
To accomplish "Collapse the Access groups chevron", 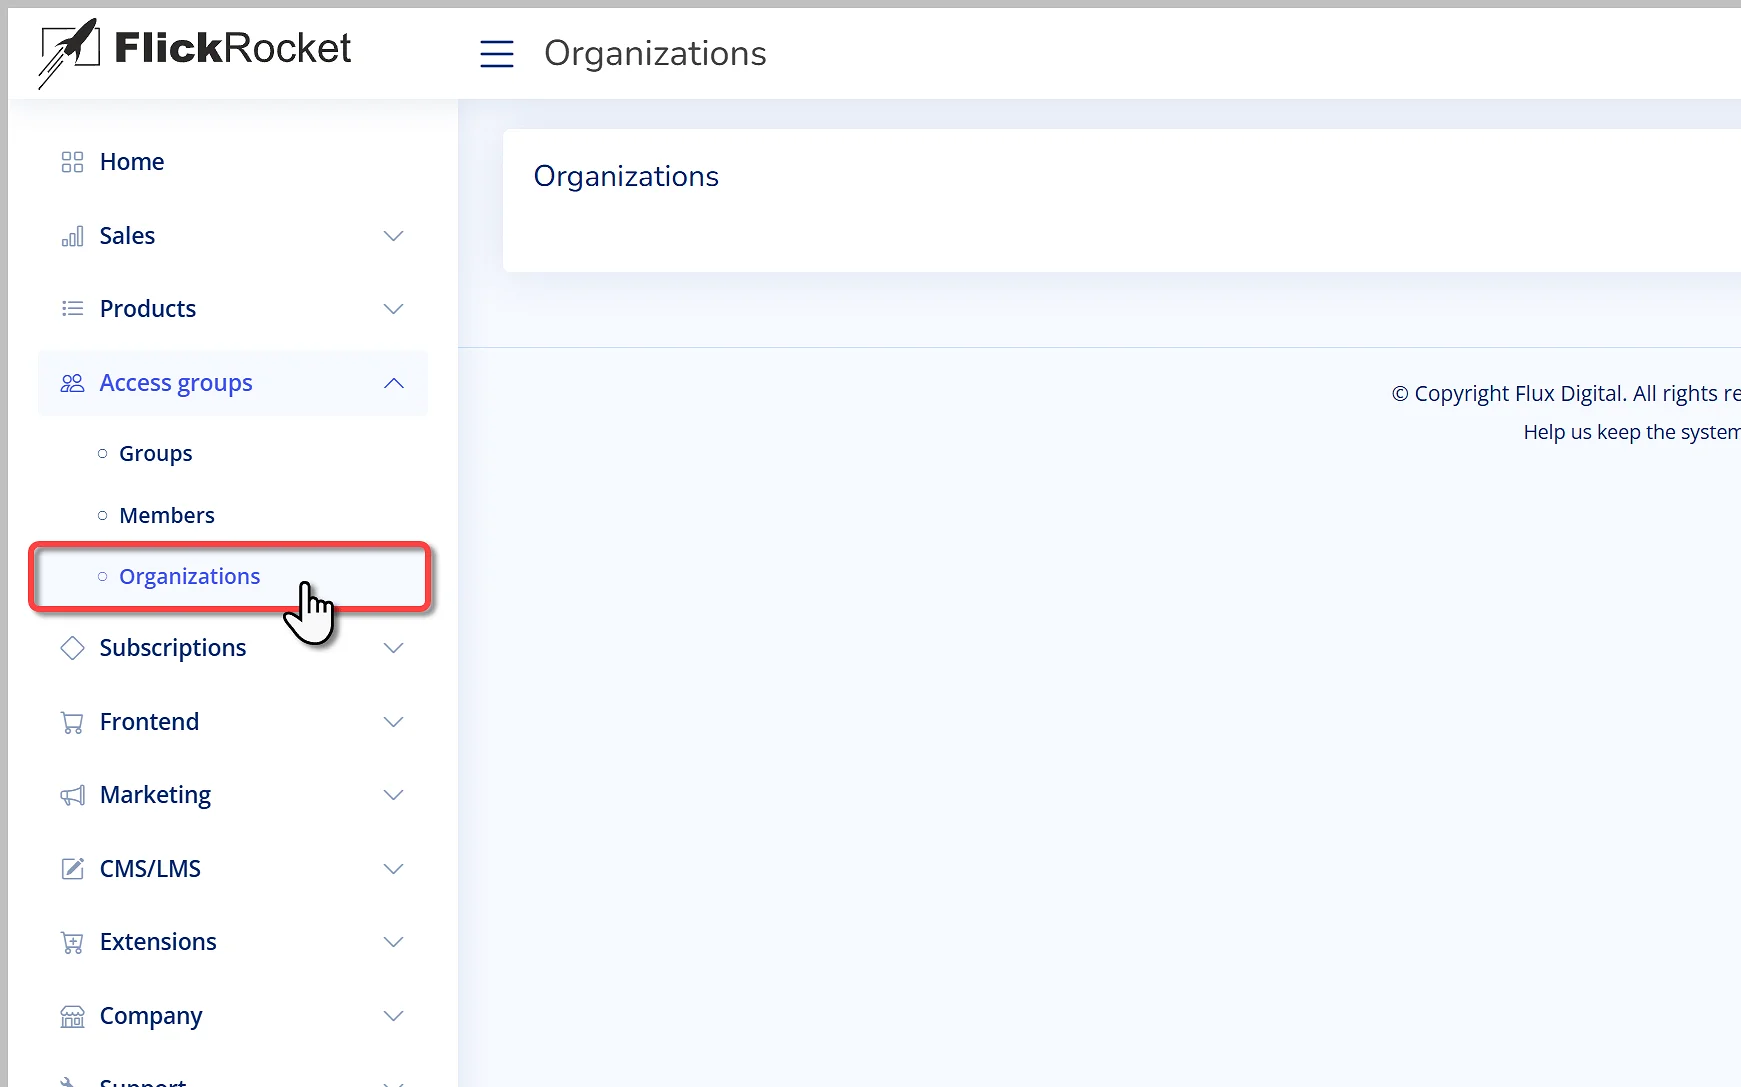I will [394, 383].
